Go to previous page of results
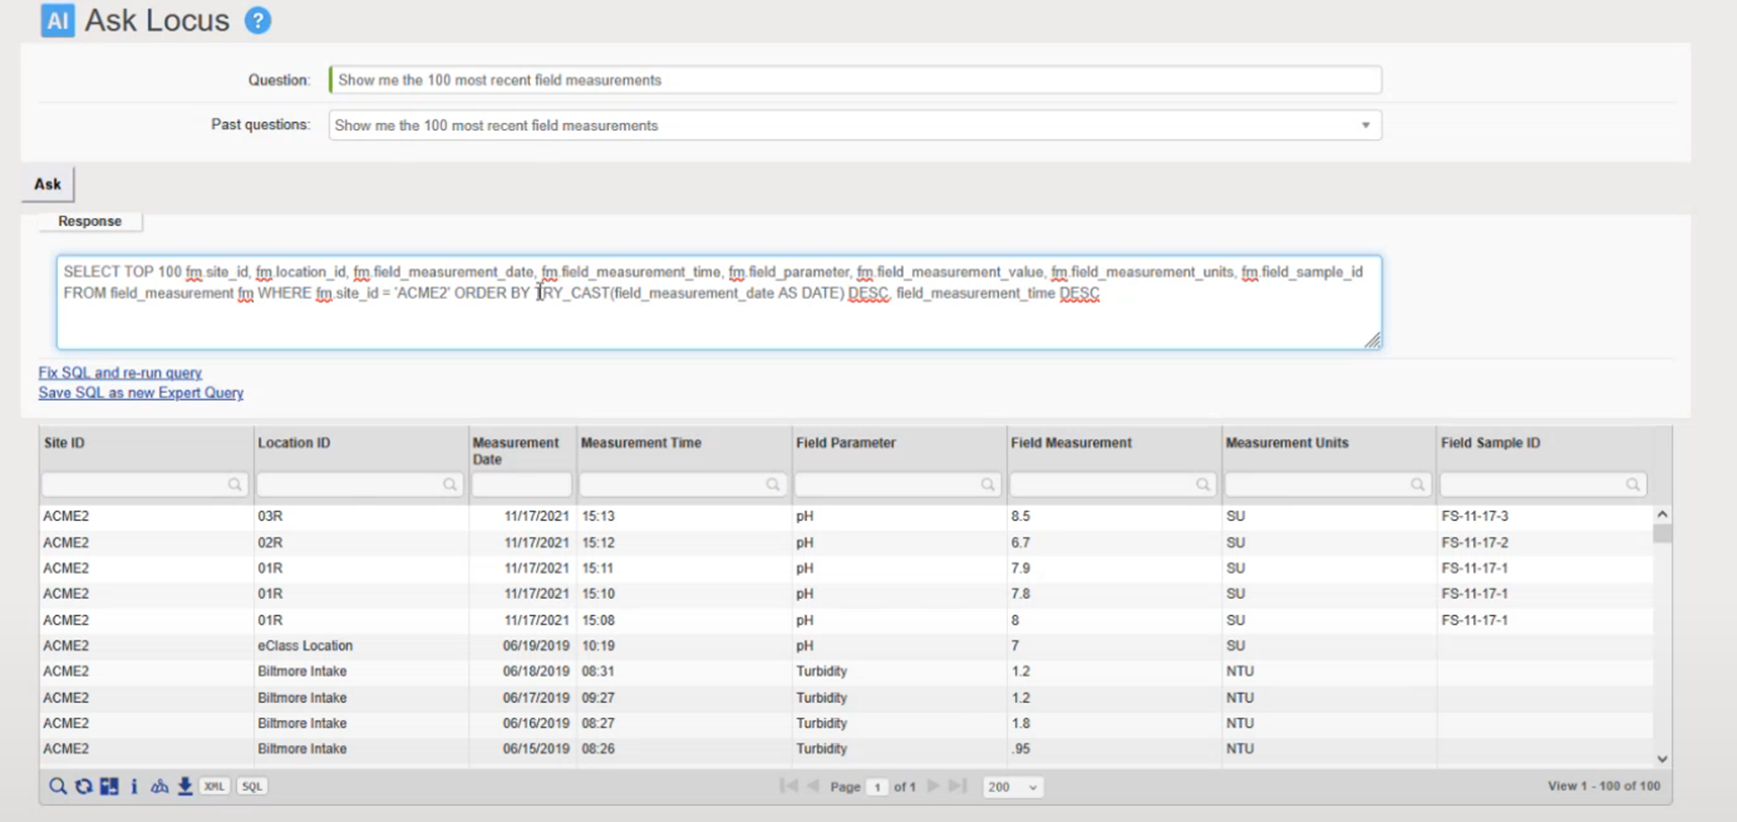Image resolution: width=1737 pixels, height=822 pixels. pyautogui.click(x=813, y=786)
